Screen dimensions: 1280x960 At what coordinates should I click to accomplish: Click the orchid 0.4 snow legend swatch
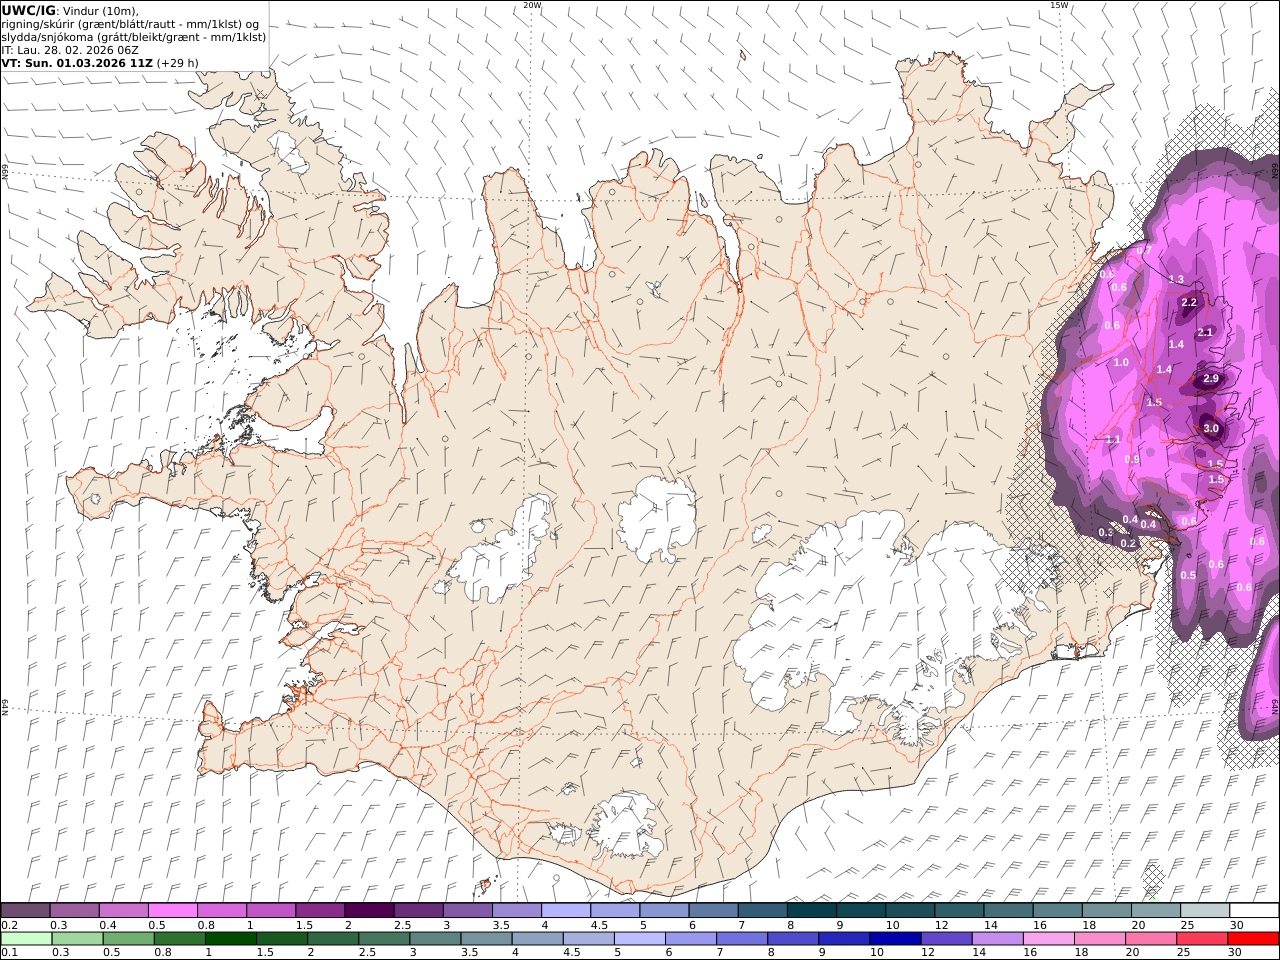click(123, 910)
